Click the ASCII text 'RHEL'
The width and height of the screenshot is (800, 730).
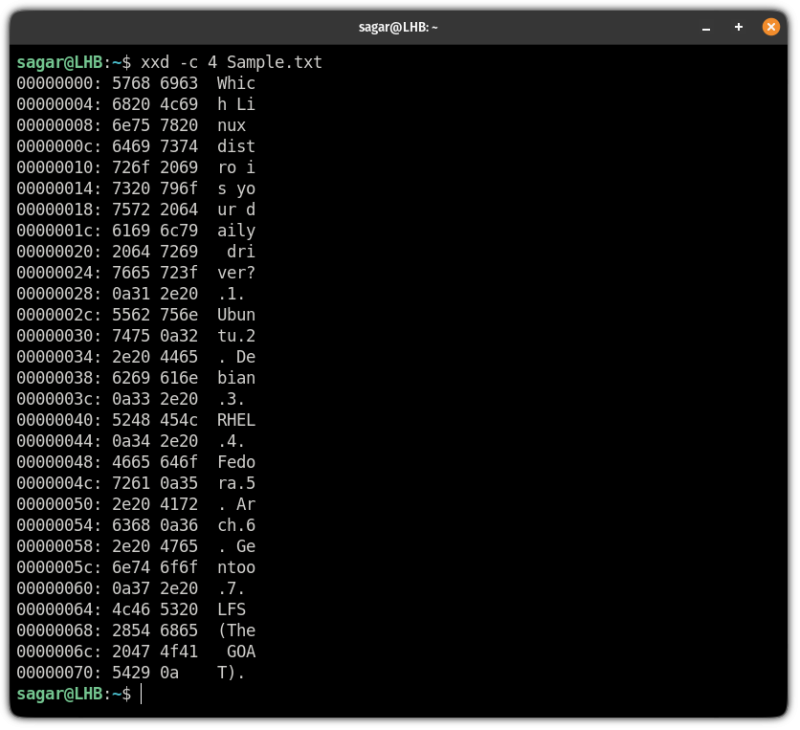(x=236, y=420)
